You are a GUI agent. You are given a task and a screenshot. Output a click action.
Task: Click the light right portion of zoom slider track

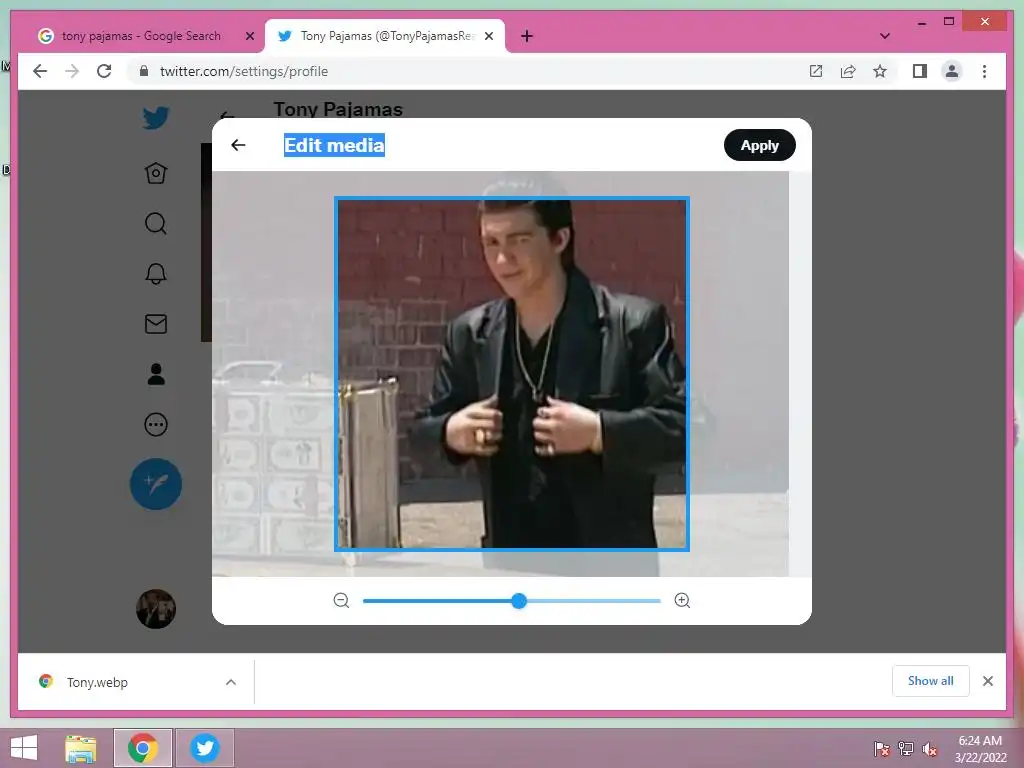point(594,601)
